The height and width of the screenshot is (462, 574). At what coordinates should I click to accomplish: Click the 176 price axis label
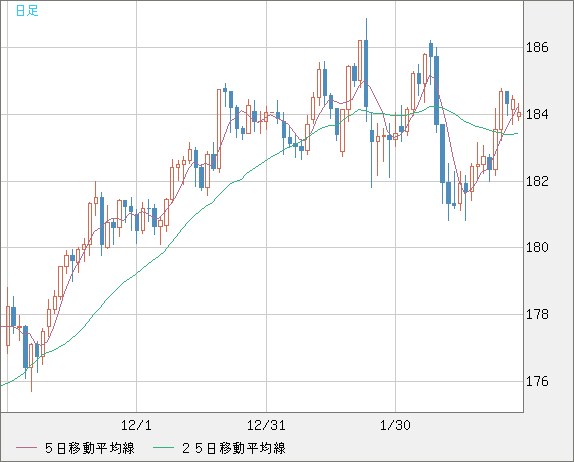pyautogui.click(x=537, y=382)
